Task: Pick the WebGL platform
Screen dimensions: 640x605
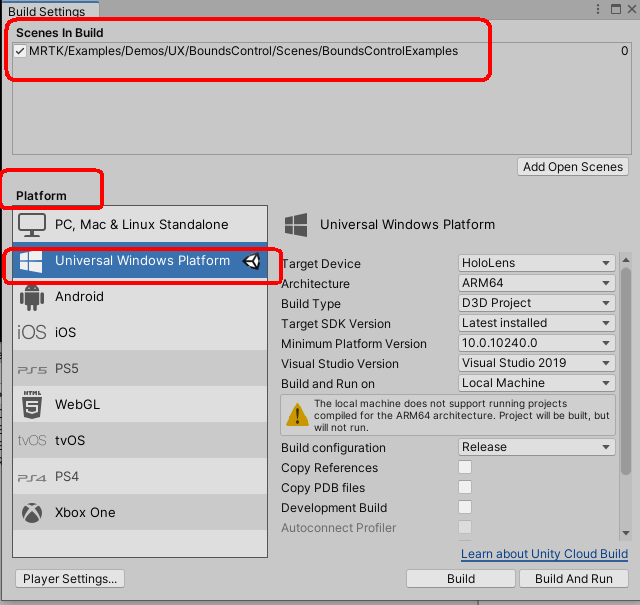Action: pyautogui.click(x=140, y=404)
